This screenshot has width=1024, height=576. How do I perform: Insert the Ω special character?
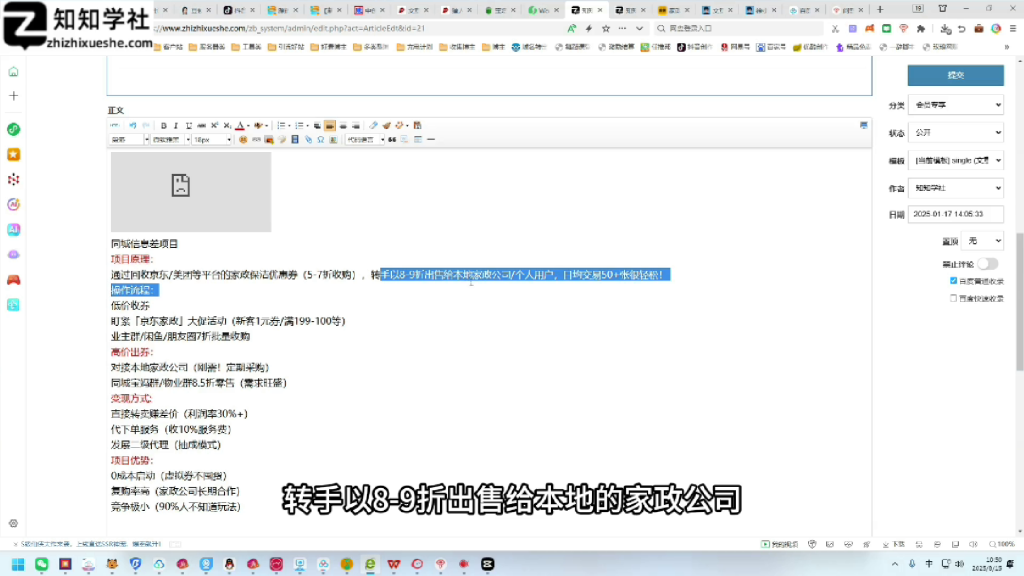(322, 140)
